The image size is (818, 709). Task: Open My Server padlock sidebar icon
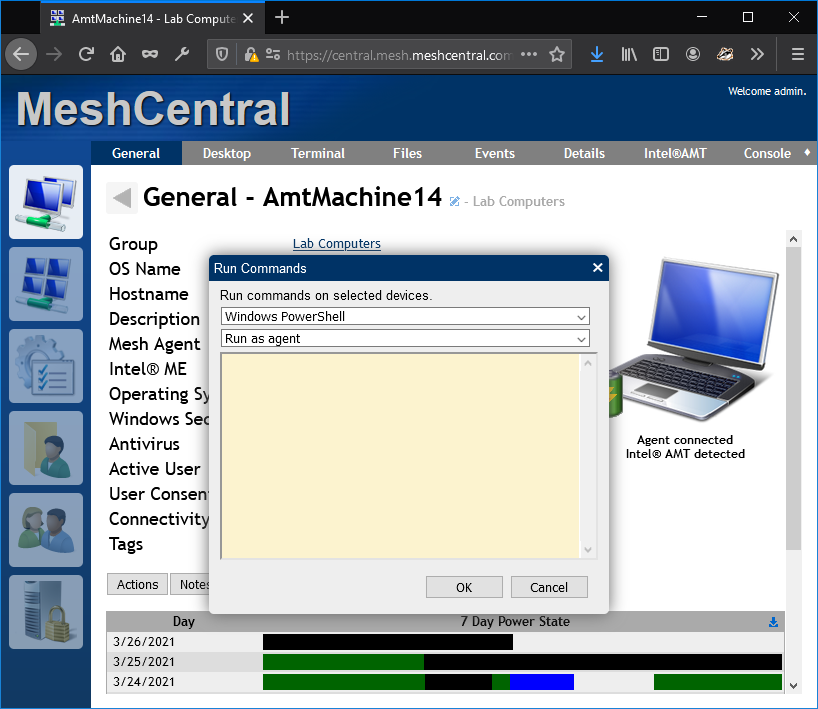click(46, 612)
